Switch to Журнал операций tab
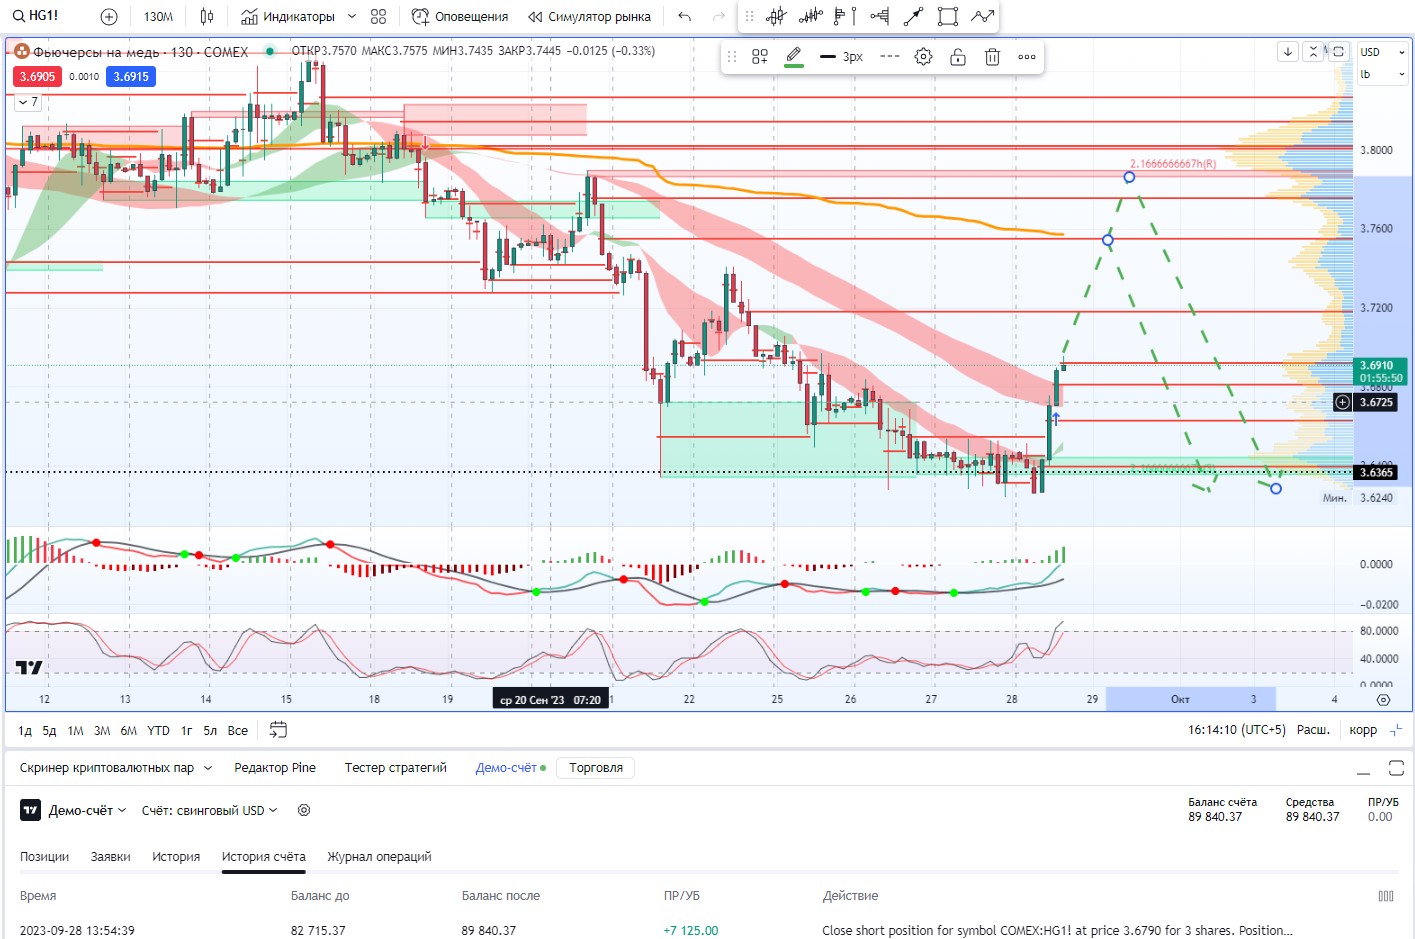This screenshot has width=1415, height=939. point(379,857)
